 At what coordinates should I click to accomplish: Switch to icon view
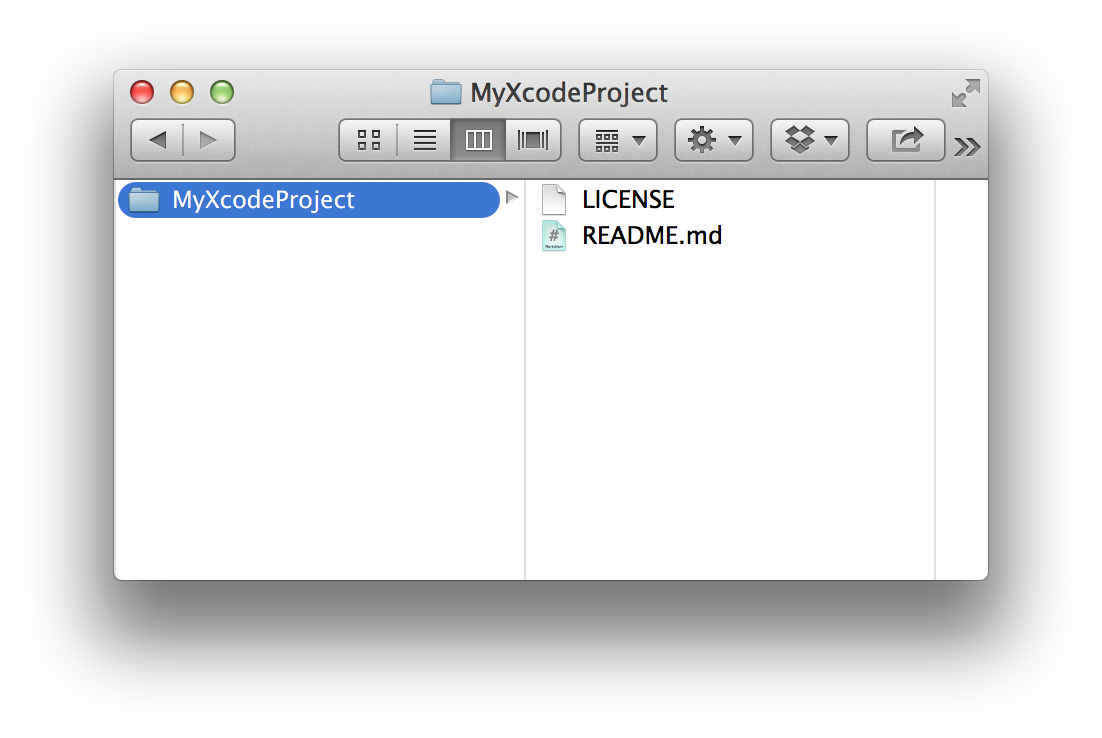[368, 140]
